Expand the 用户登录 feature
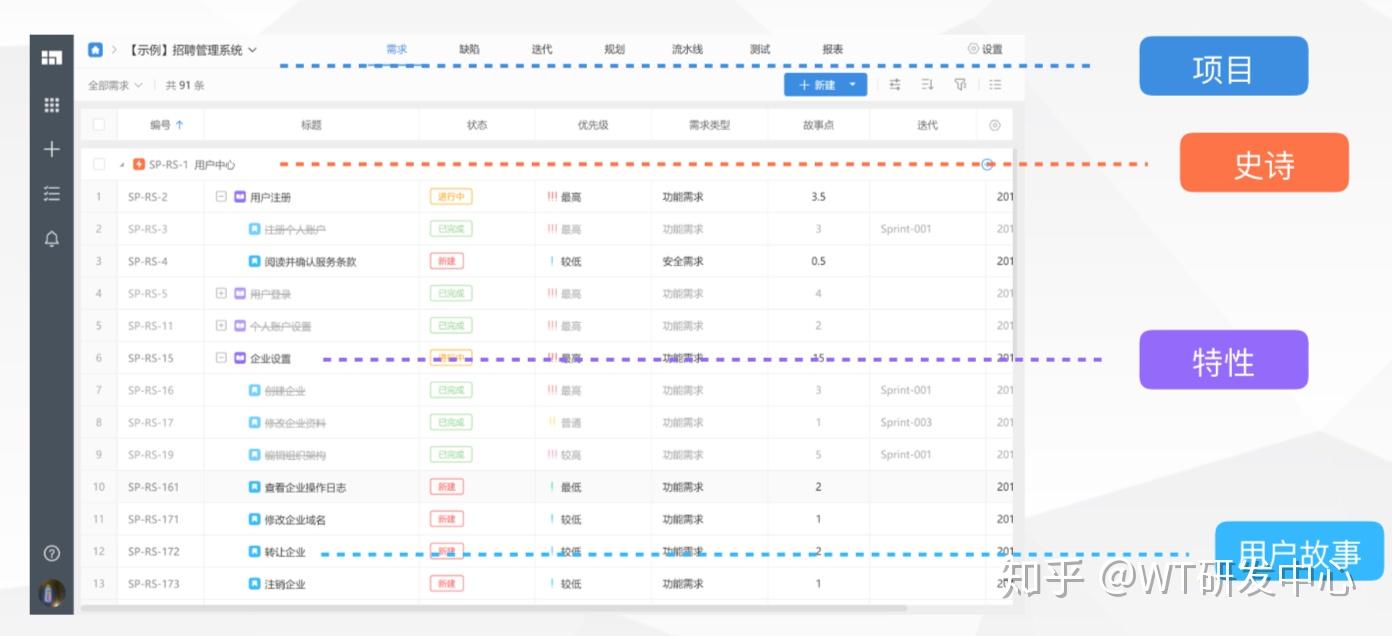1392x636 pixels. click(221, 294)
